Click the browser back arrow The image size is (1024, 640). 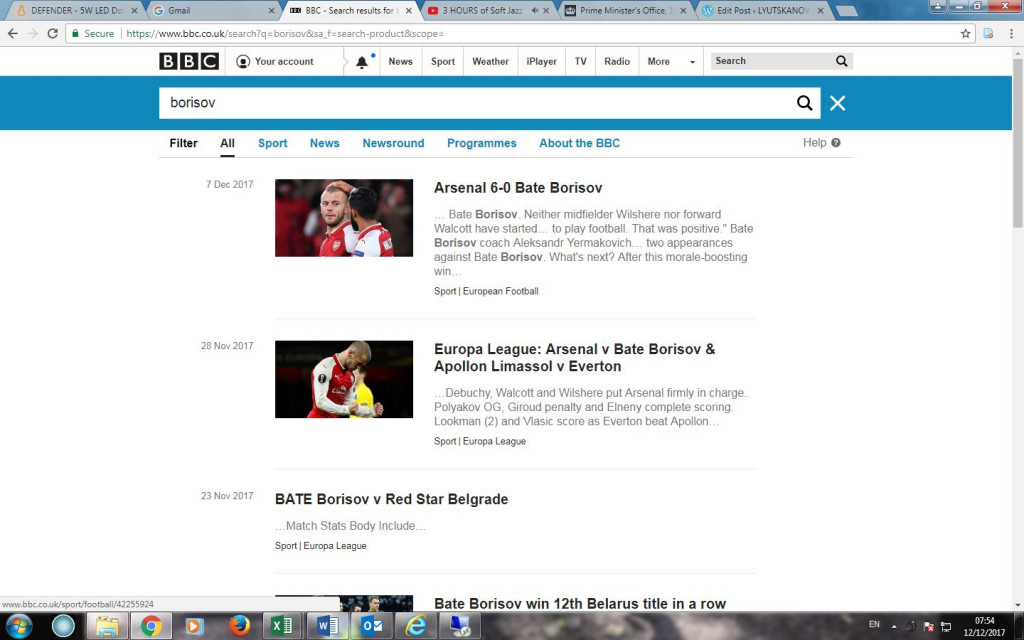coord(13,33)
